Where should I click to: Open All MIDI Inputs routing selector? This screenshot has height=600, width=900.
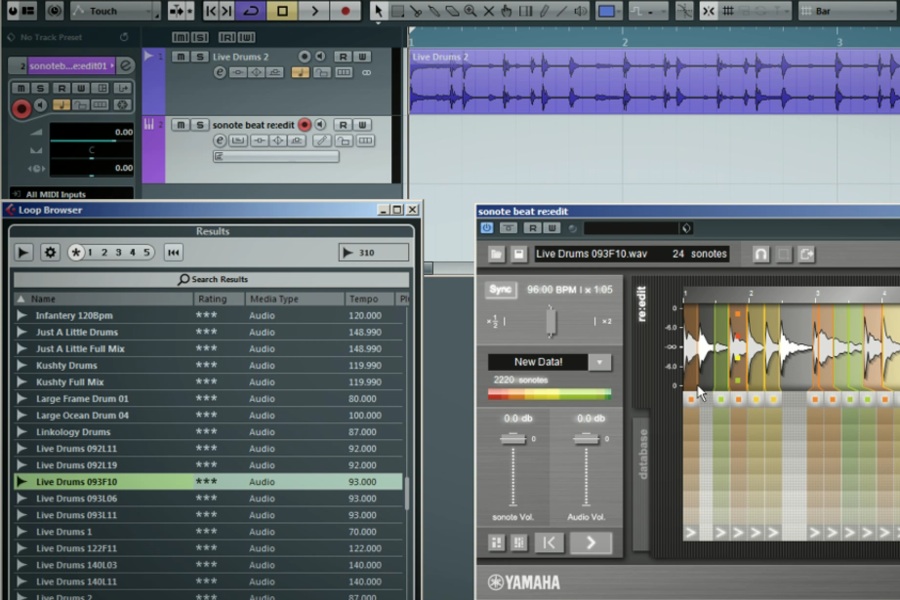pyautogui.click(x=72, y=194)
